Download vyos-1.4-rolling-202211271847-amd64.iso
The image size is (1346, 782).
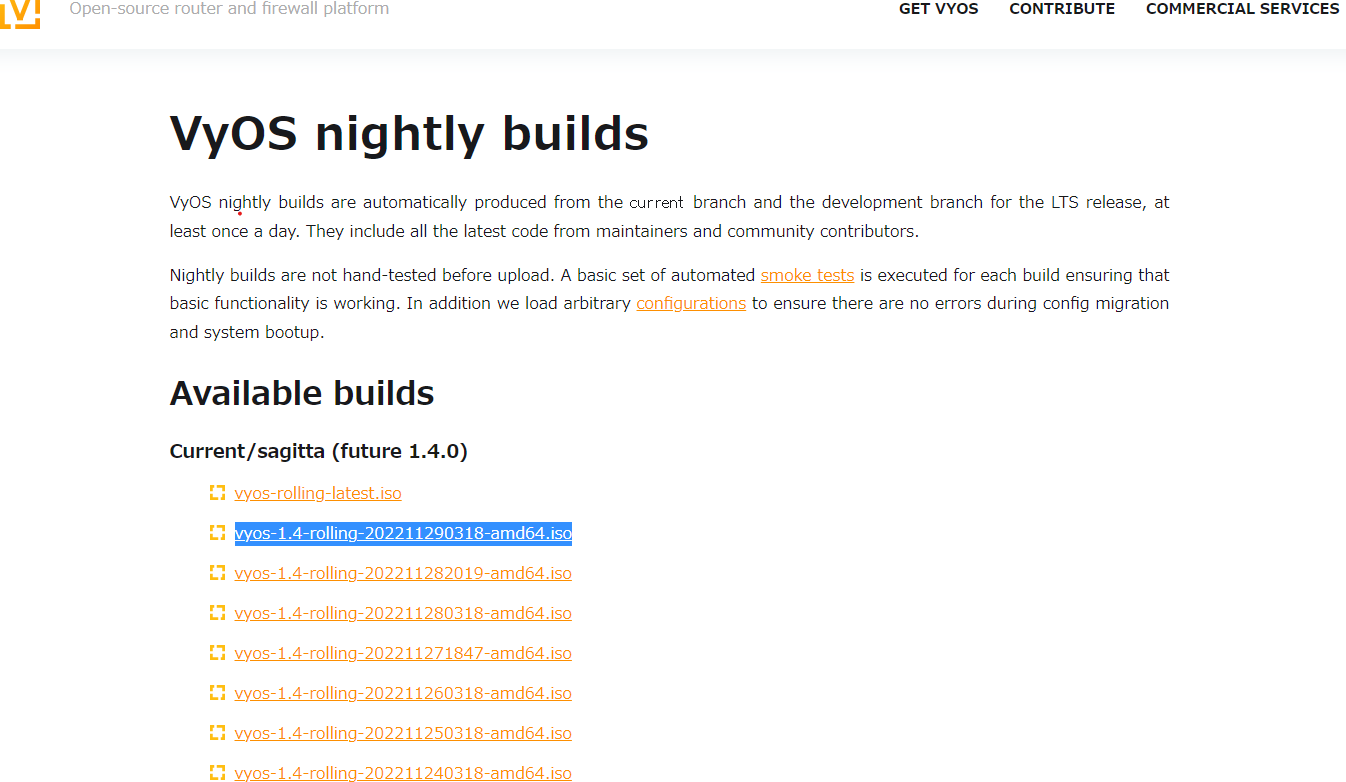[403, 653]
